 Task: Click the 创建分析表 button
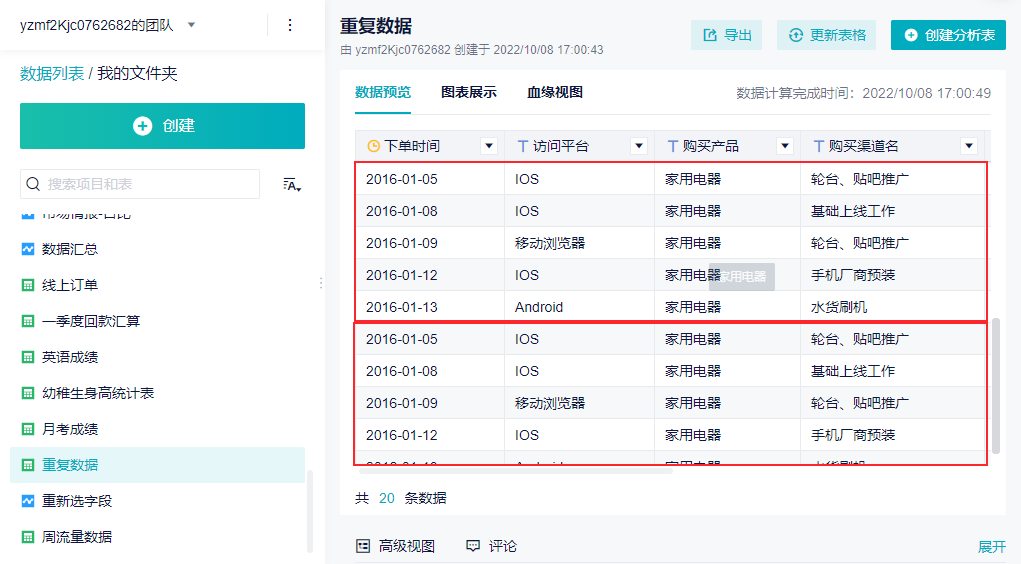coord(948,35)
